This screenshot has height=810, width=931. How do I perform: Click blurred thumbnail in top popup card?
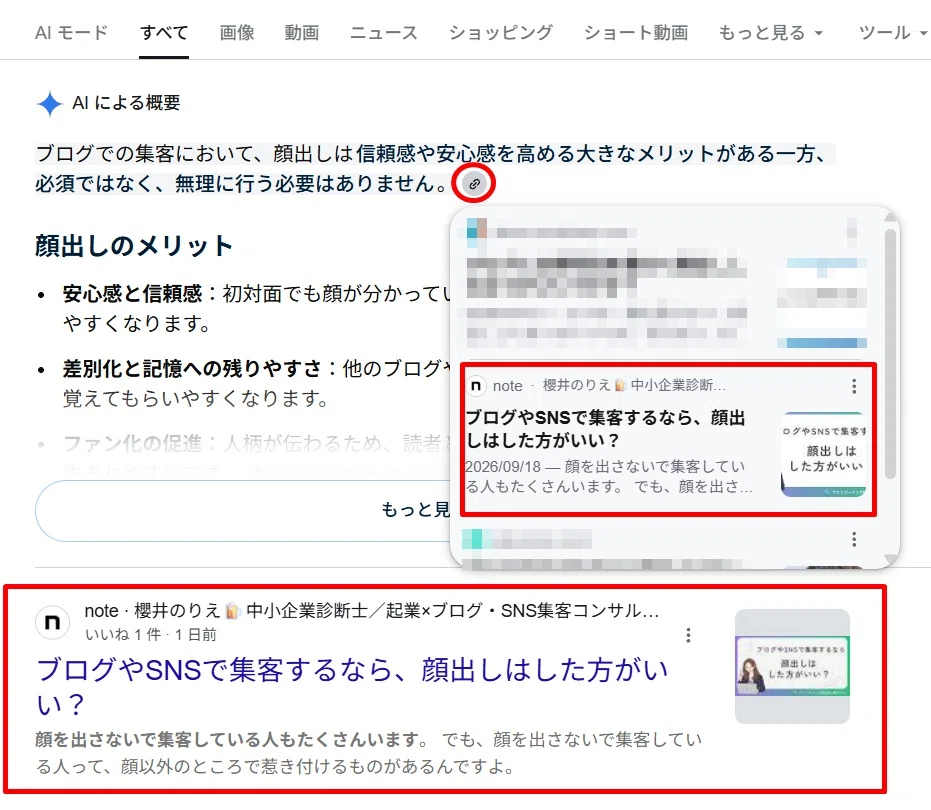point(822,303)
